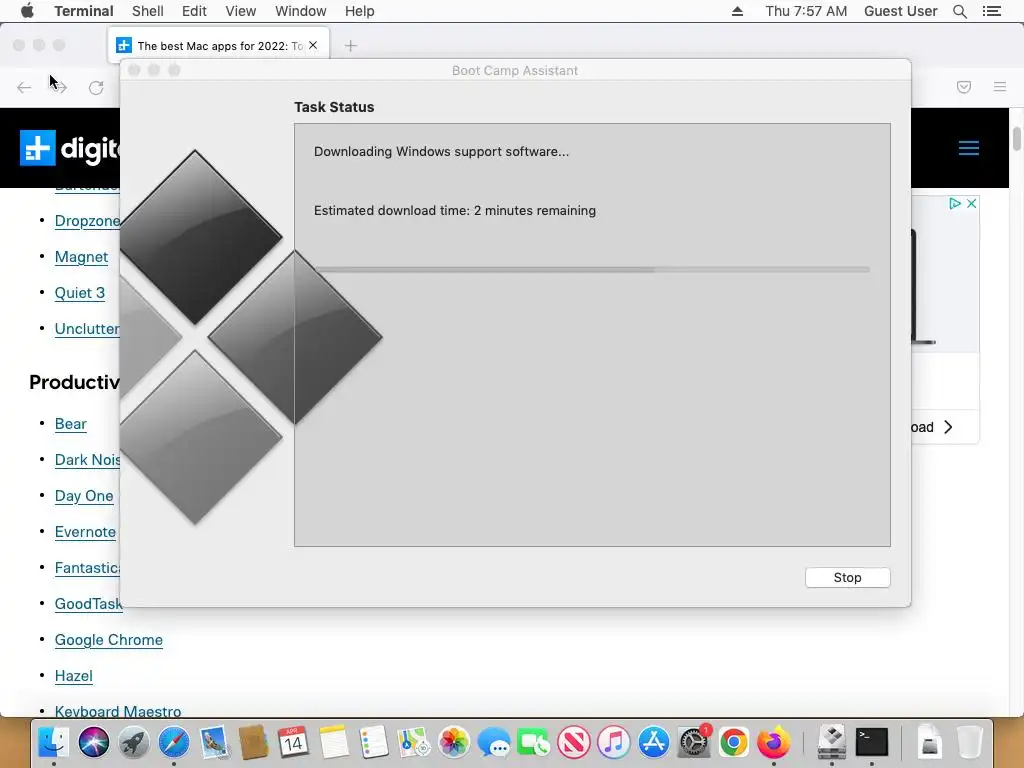Click the Thu 7:57 AM clock
This screenshot has width=1024, height=768.
coord(806,11)
